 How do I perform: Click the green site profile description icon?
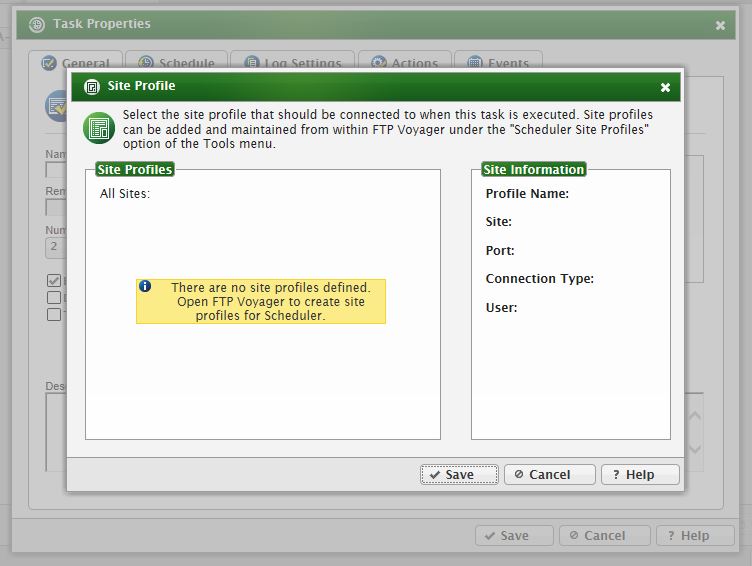99,128
